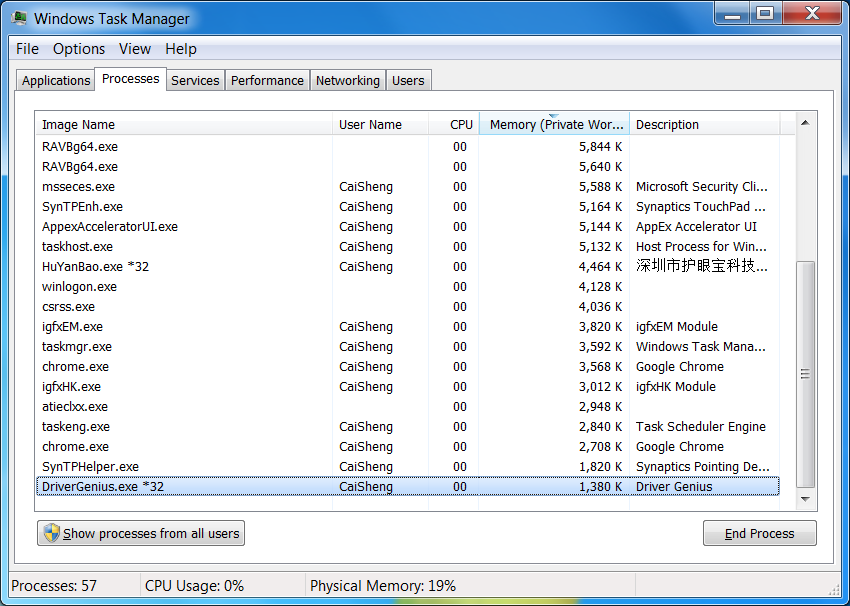Open the File menu

(x=27, y=49)
